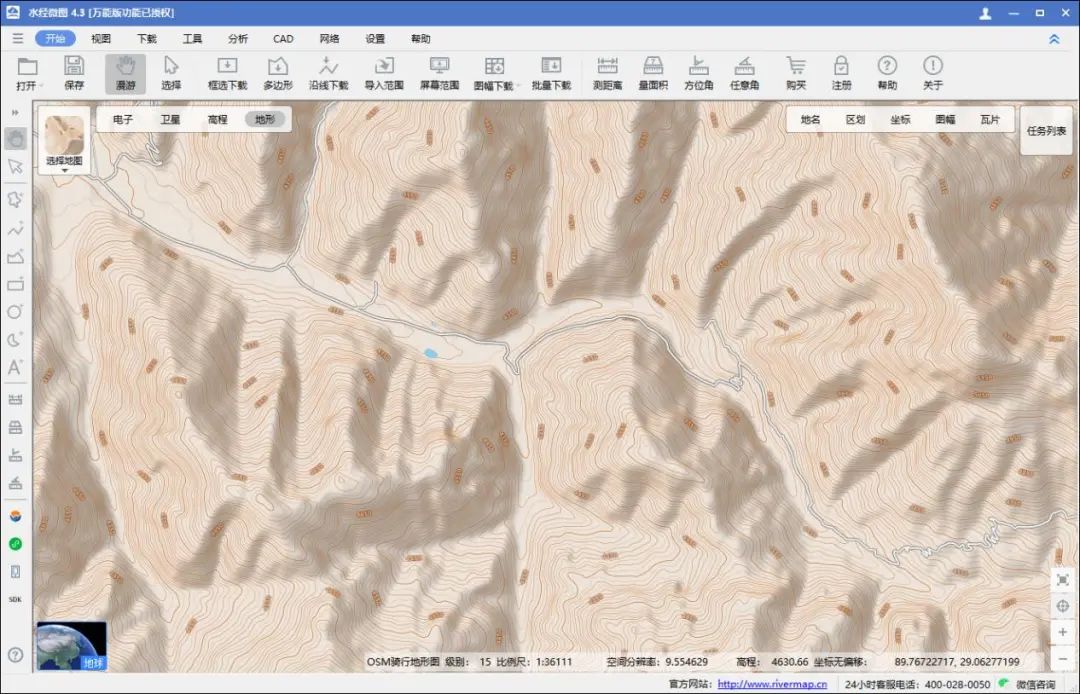Switch map to 电子 electronic layer
The height and width of the screenshot is (694, 1080).
point(123,119)
